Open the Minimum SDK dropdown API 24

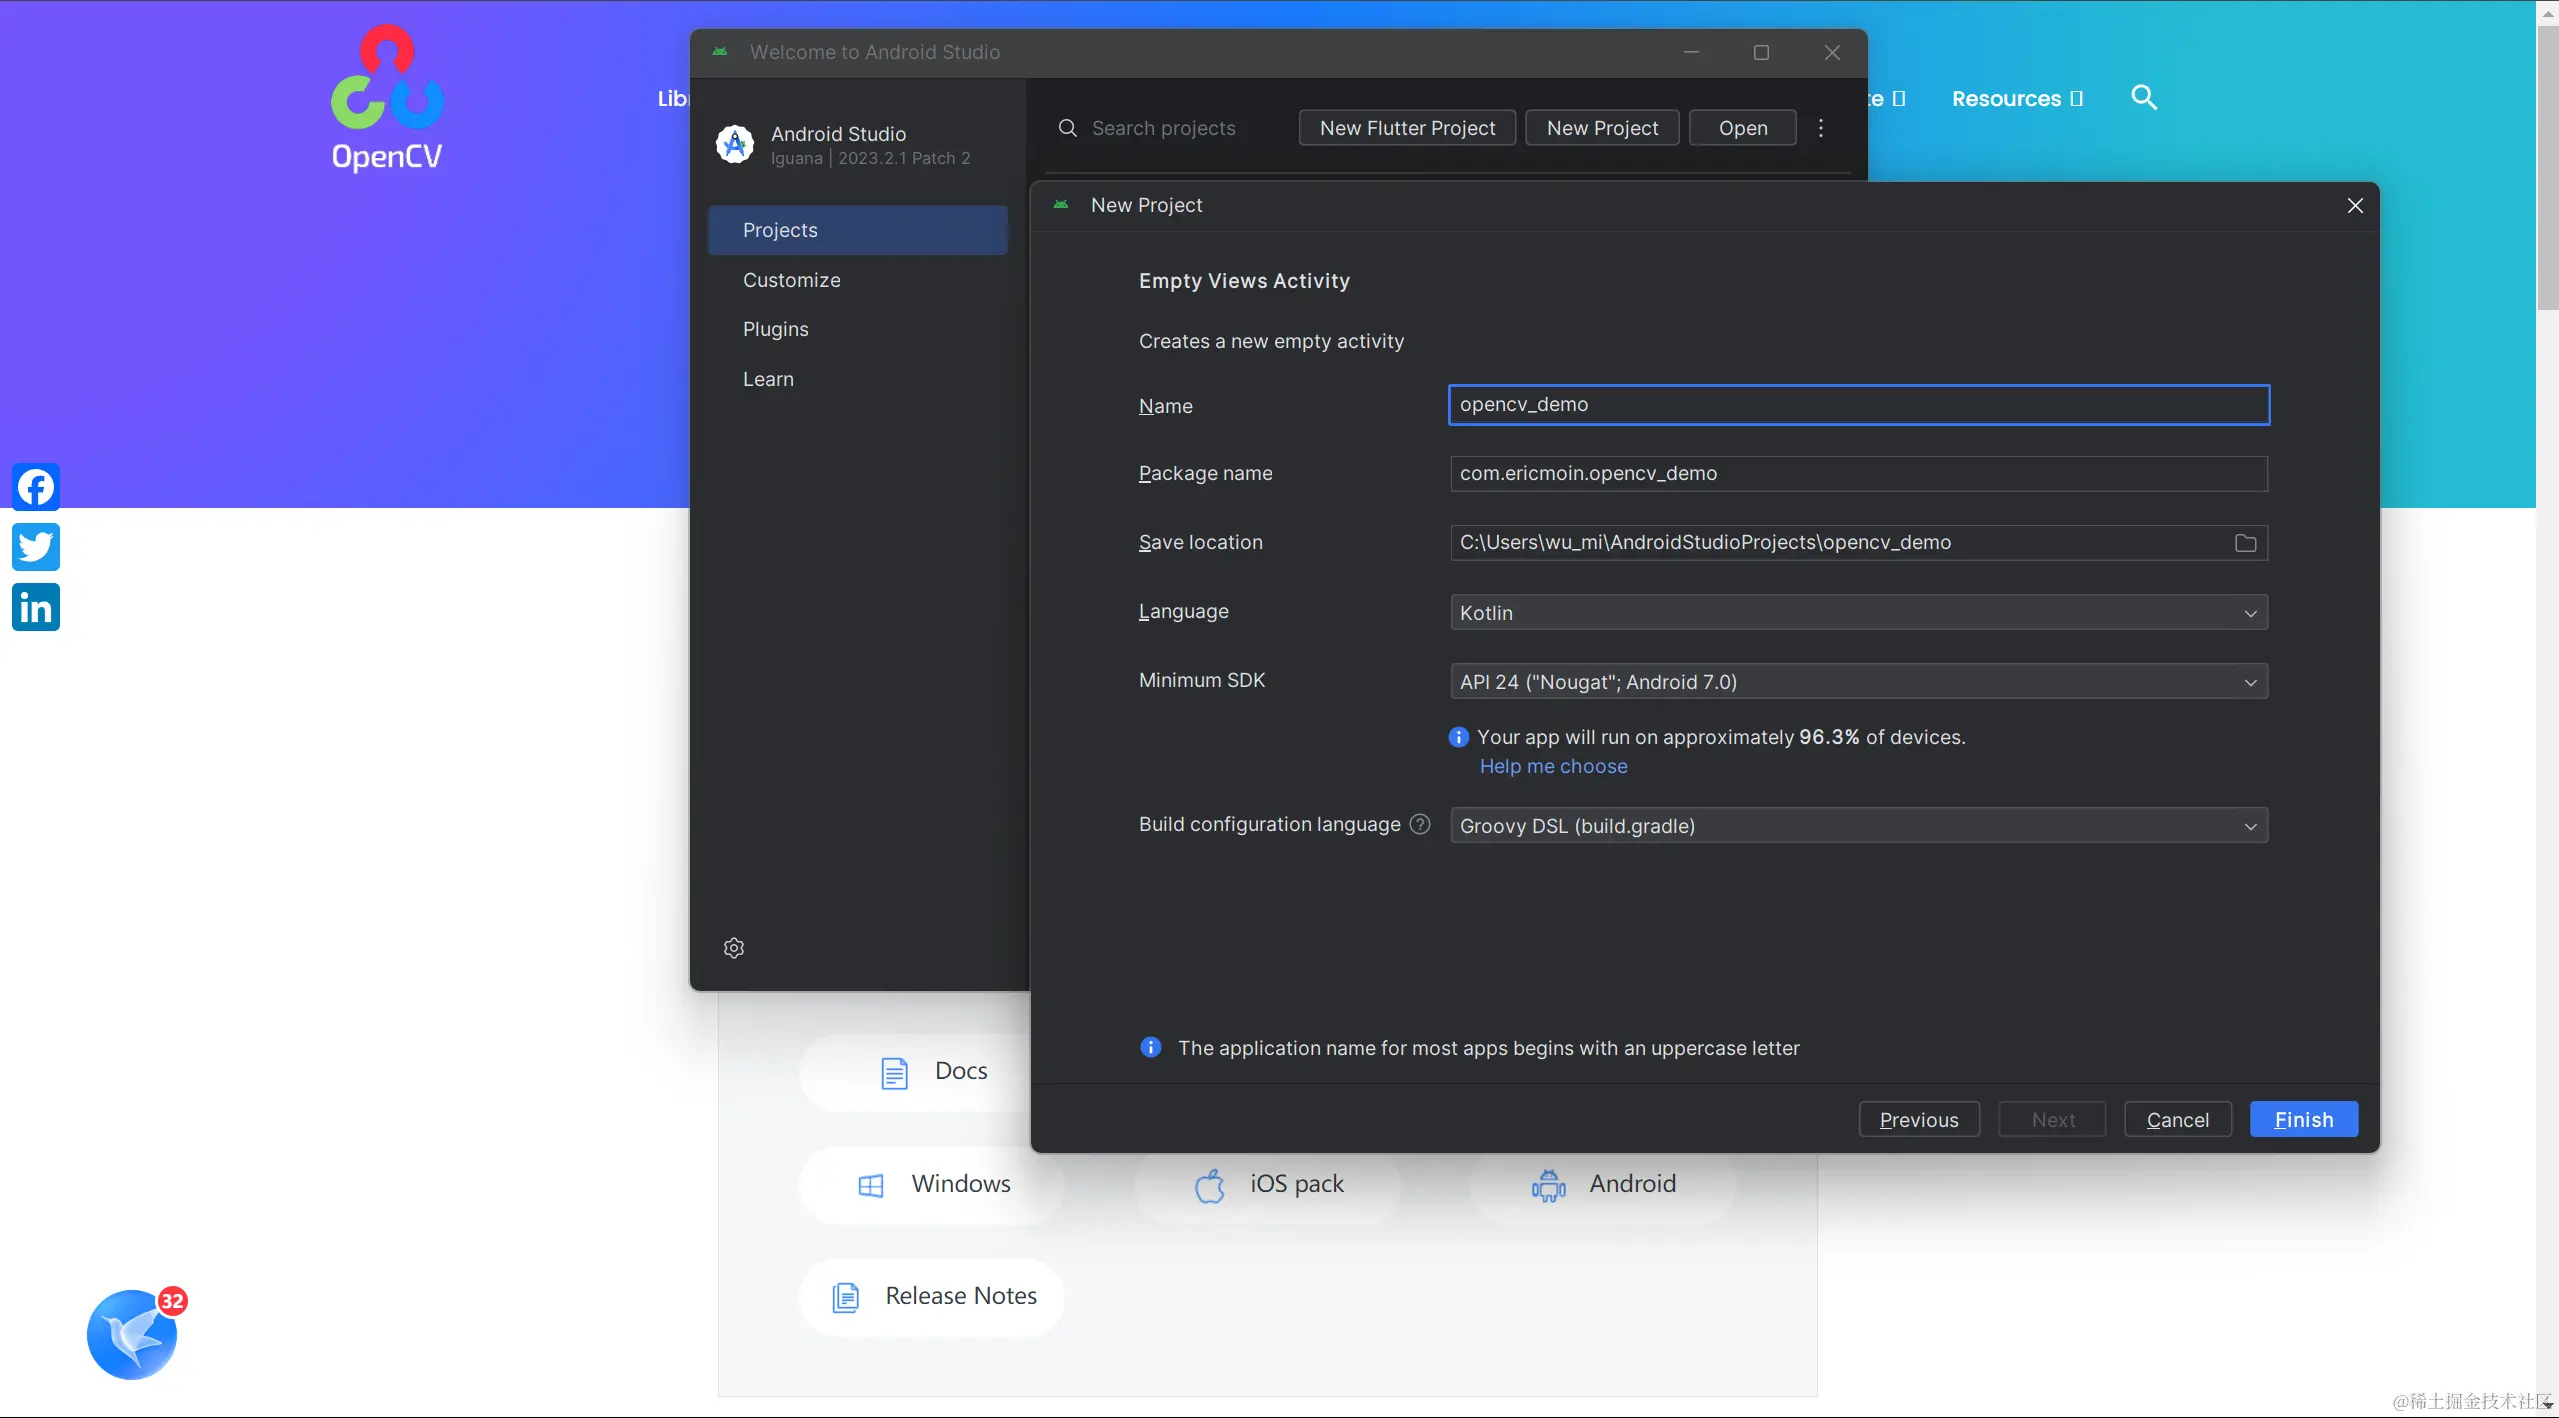coord(1859,682)
